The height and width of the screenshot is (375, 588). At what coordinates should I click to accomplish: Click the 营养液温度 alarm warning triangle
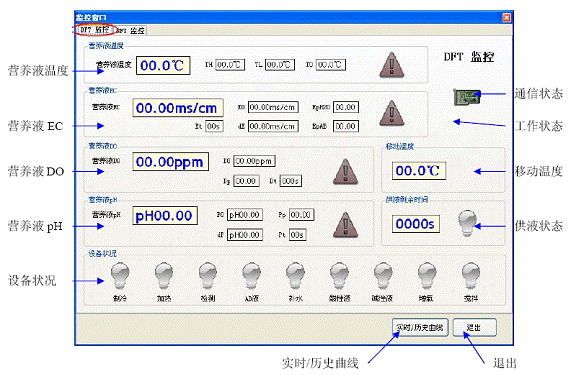392,65
